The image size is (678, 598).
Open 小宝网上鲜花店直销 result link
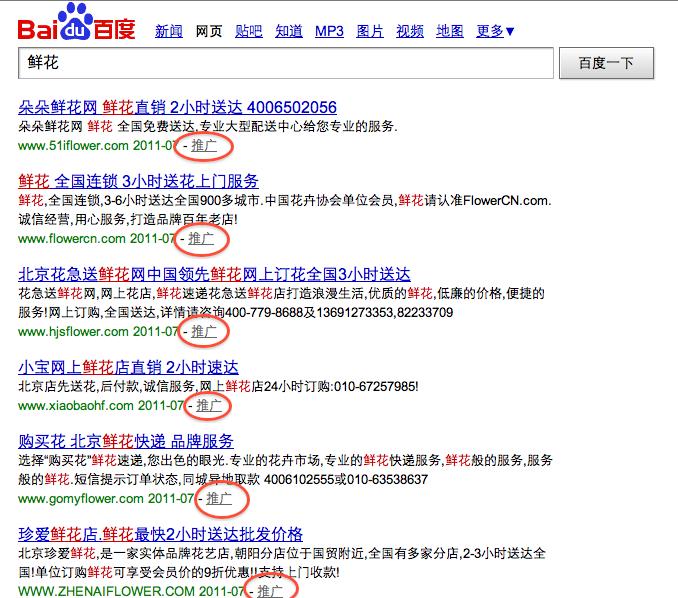point(128,368)
